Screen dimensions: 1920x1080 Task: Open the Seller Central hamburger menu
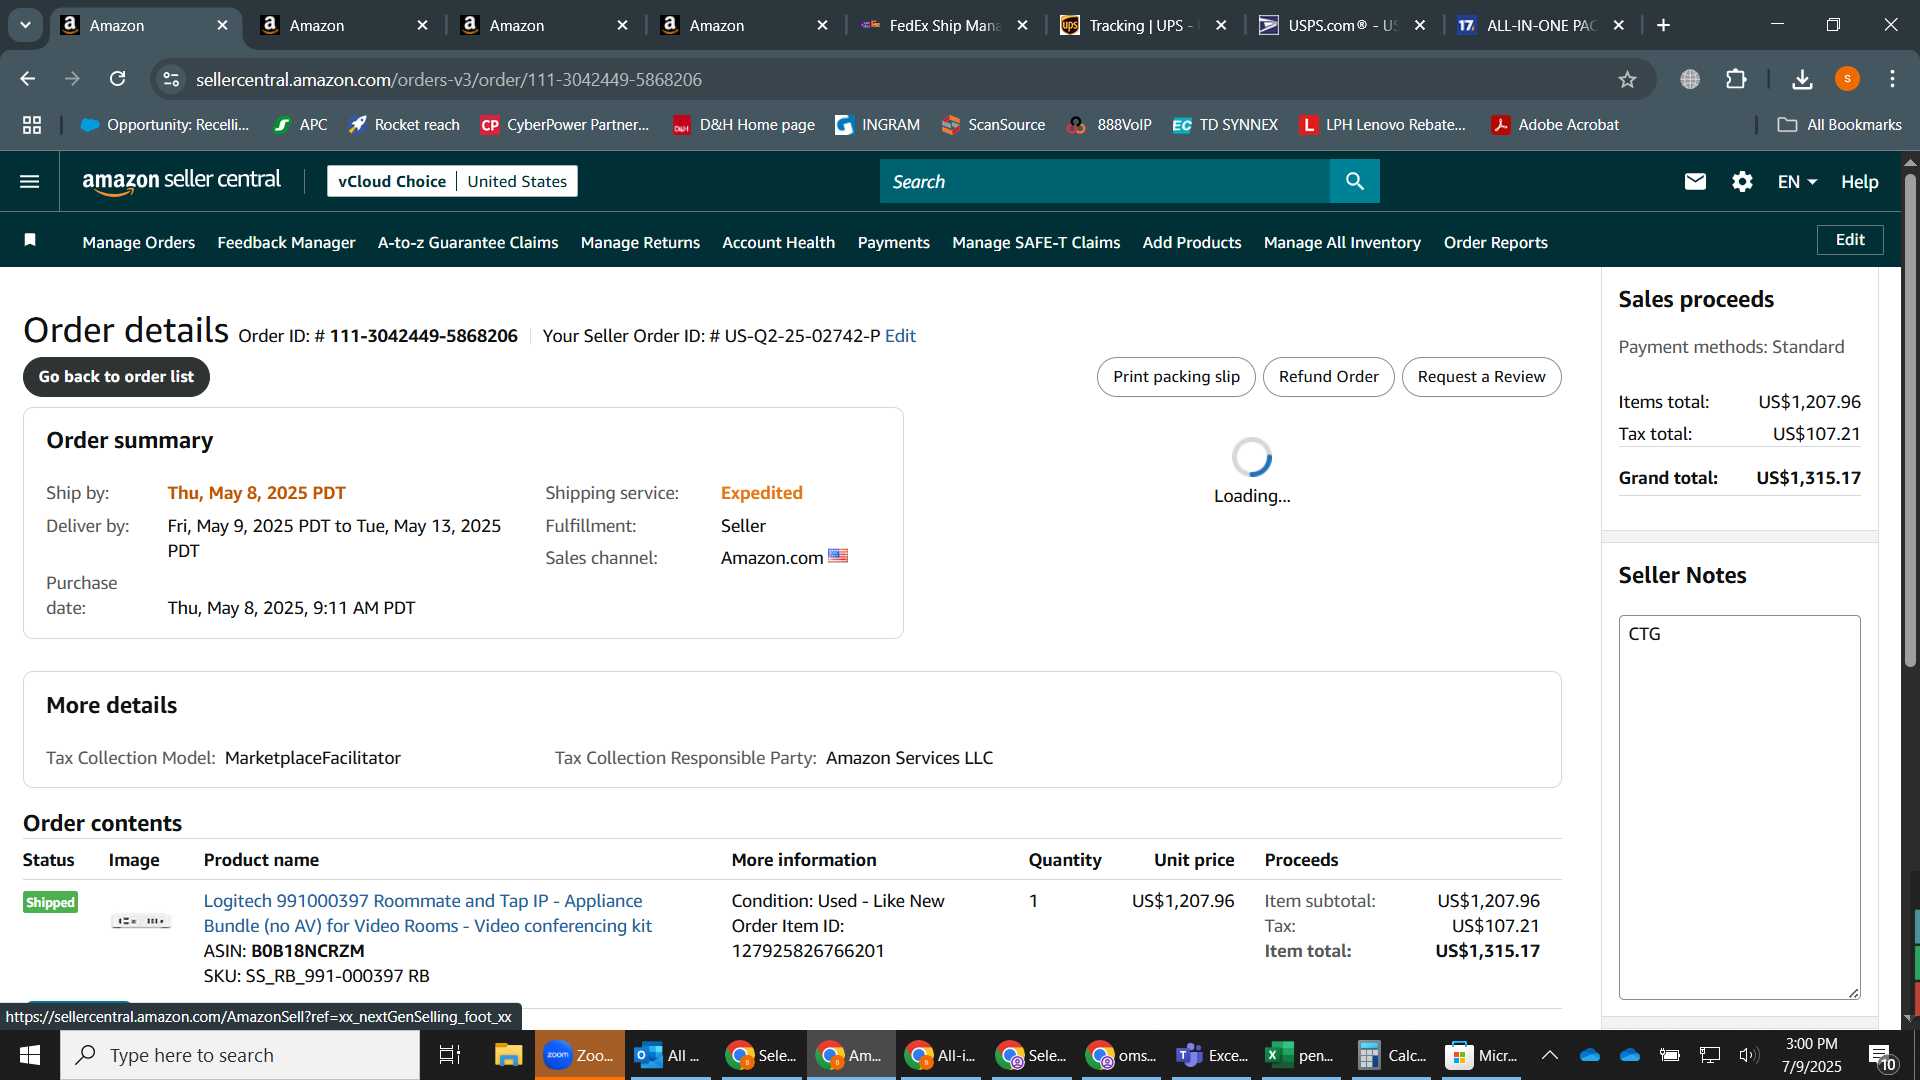point(30,181)
